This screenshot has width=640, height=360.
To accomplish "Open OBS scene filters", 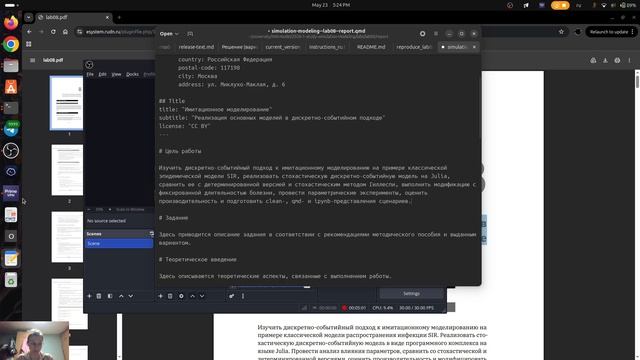I will [x=110, y=296].
